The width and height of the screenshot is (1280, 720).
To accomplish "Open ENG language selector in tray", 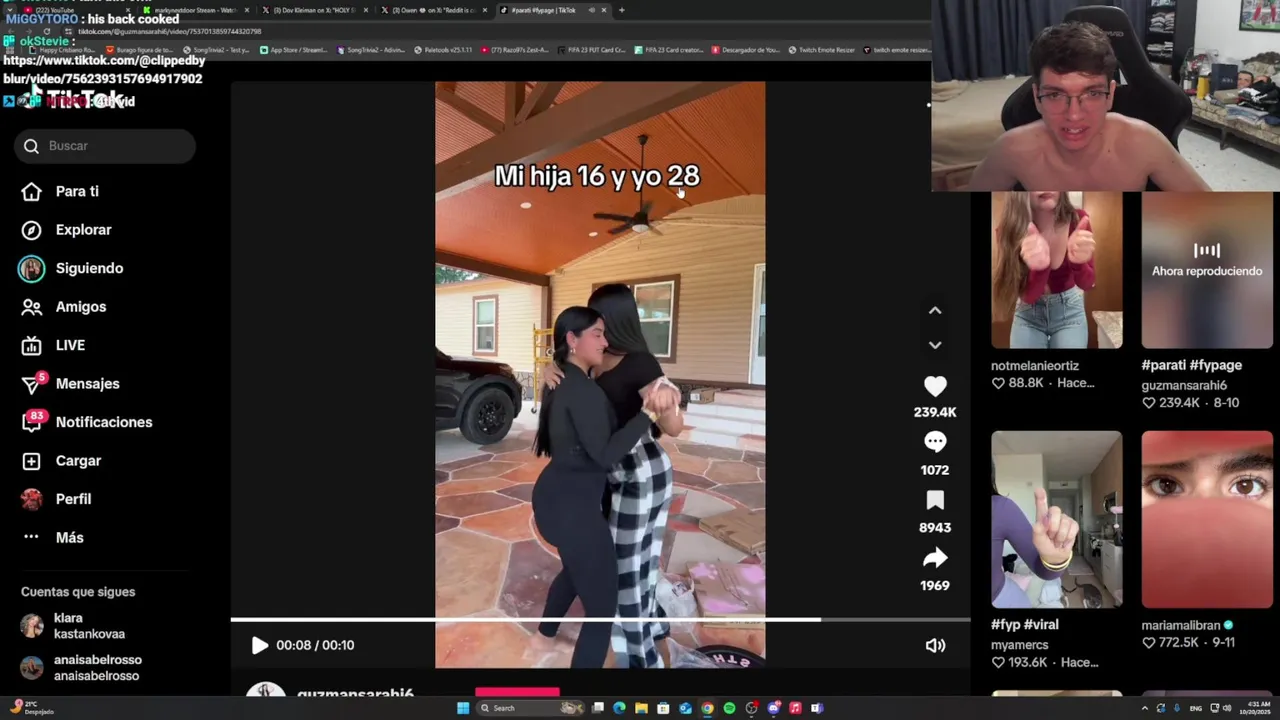I will tap(1195, 708).
